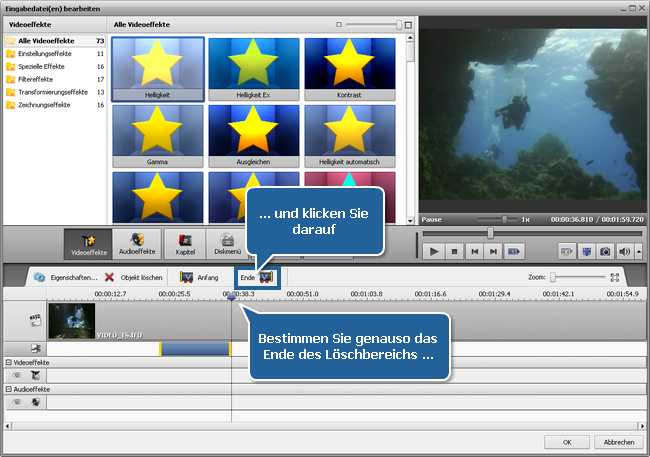Collapse the Videoeffekte track section
This screenshot has height=457, width=650.
8,361
